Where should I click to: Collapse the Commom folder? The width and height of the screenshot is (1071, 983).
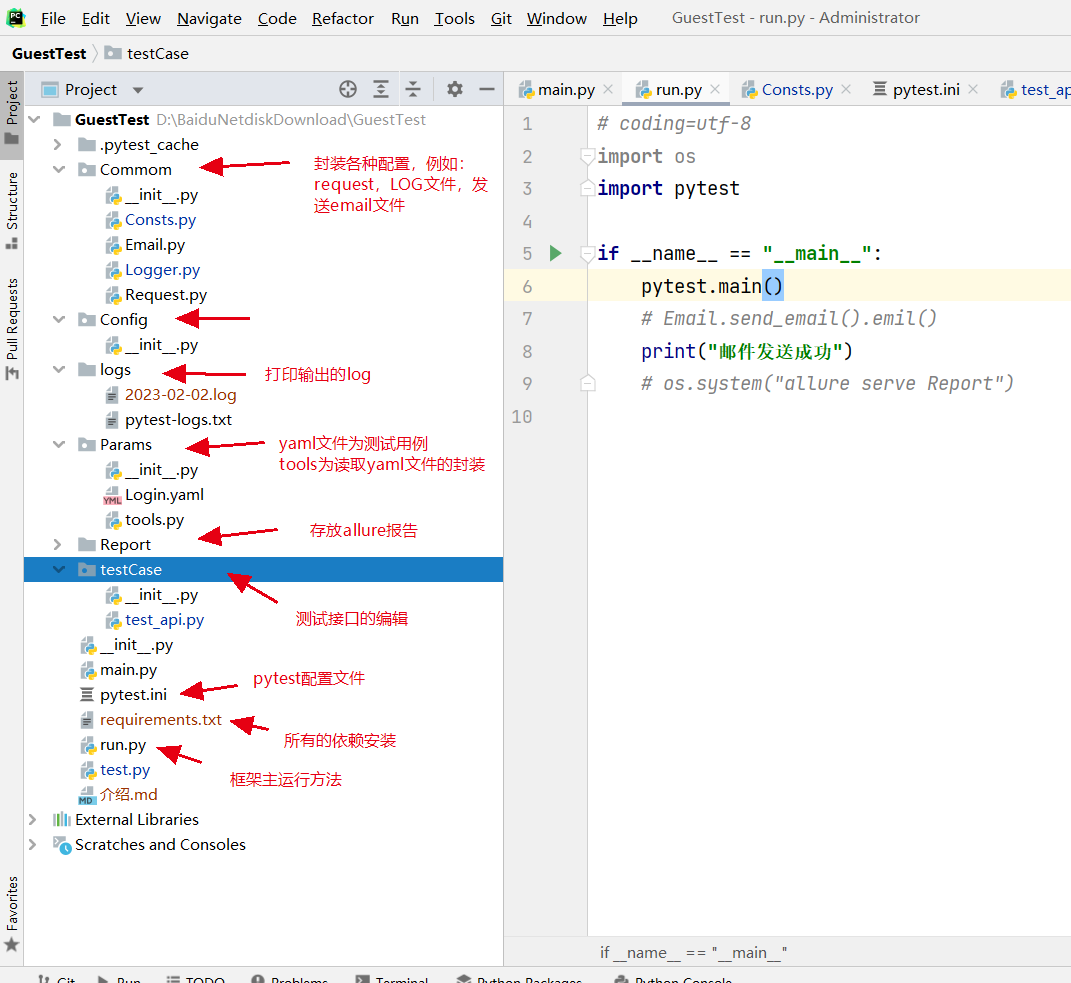58,169
